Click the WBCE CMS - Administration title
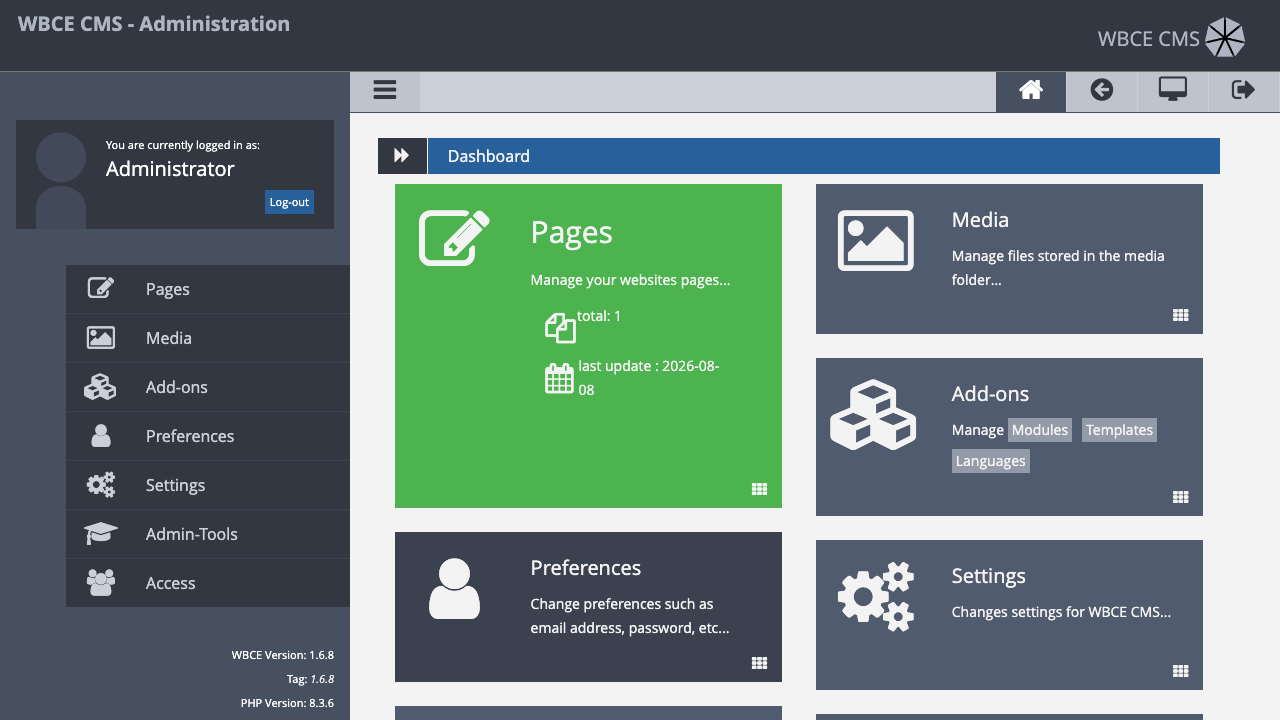Image resolution: width=1280 pixels, height=720 pixels. tap(154, 24)
